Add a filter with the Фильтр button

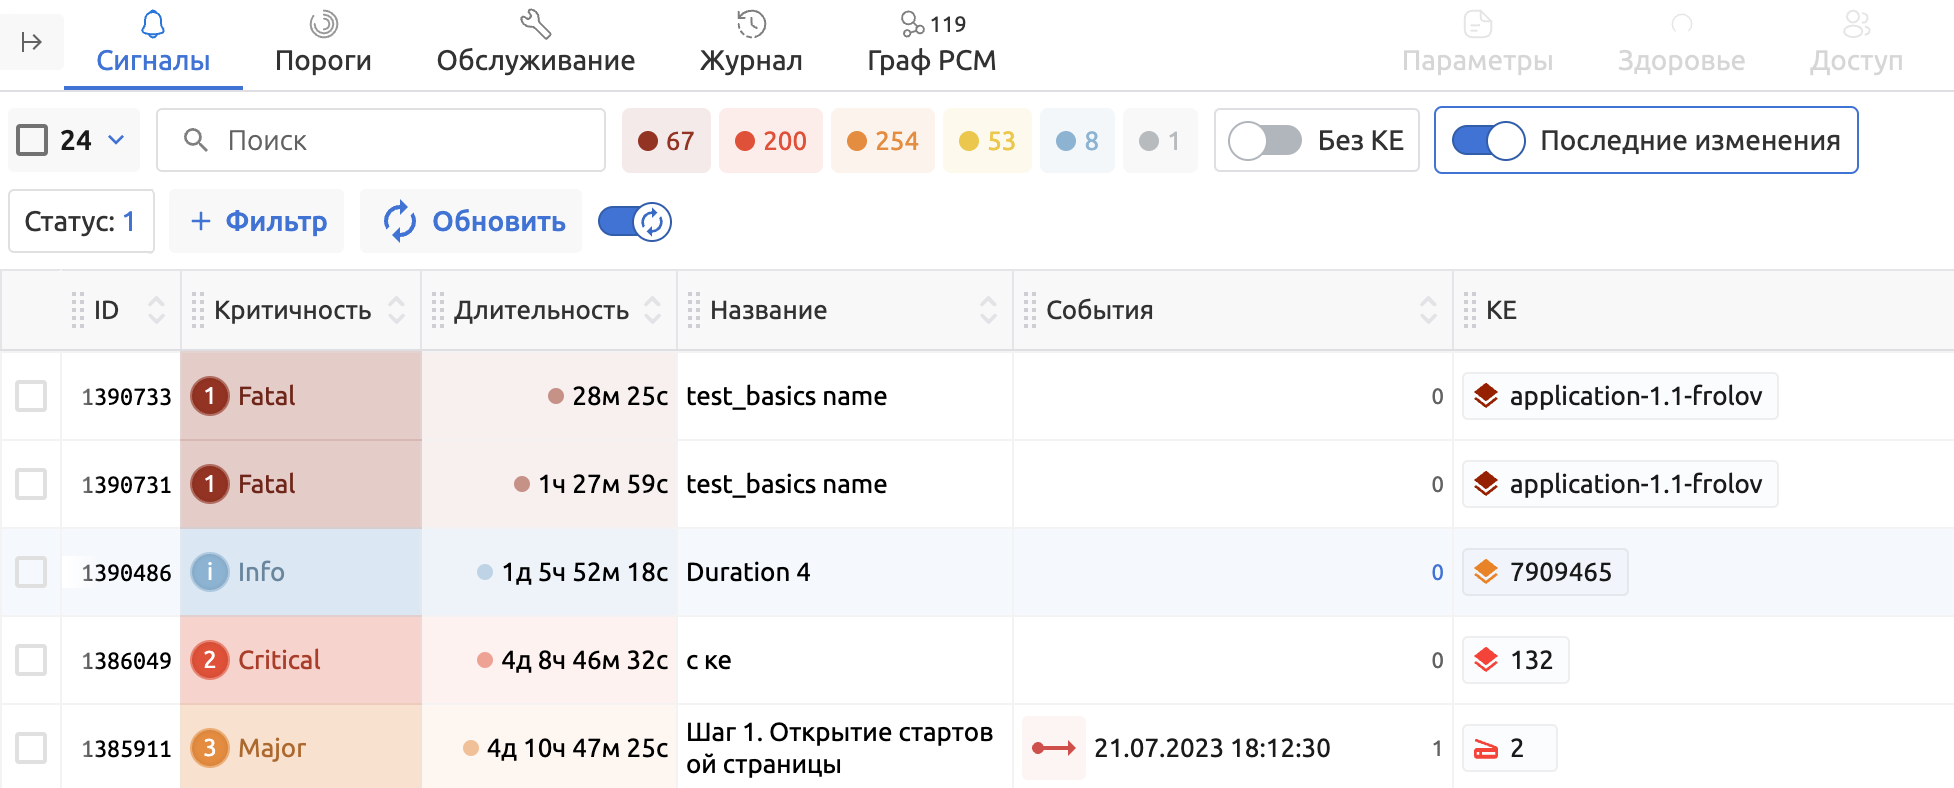point(257,222)
